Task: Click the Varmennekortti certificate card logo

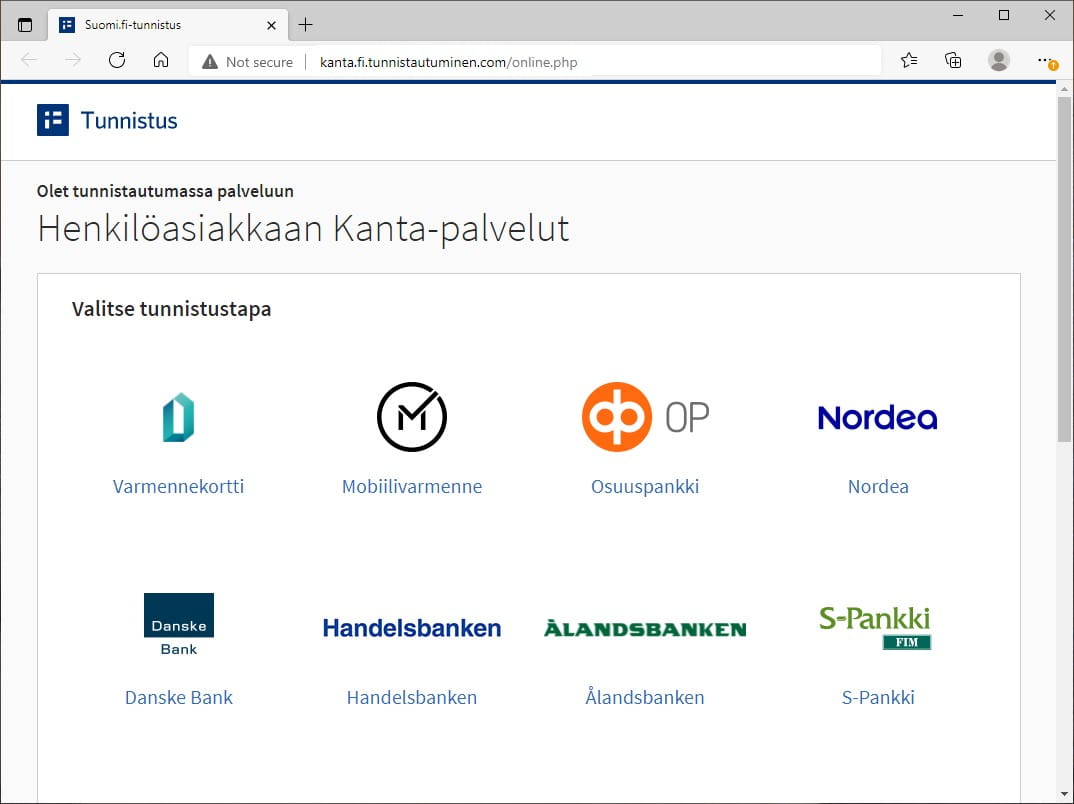Action: pyautogui.click(x=178, y=417)
